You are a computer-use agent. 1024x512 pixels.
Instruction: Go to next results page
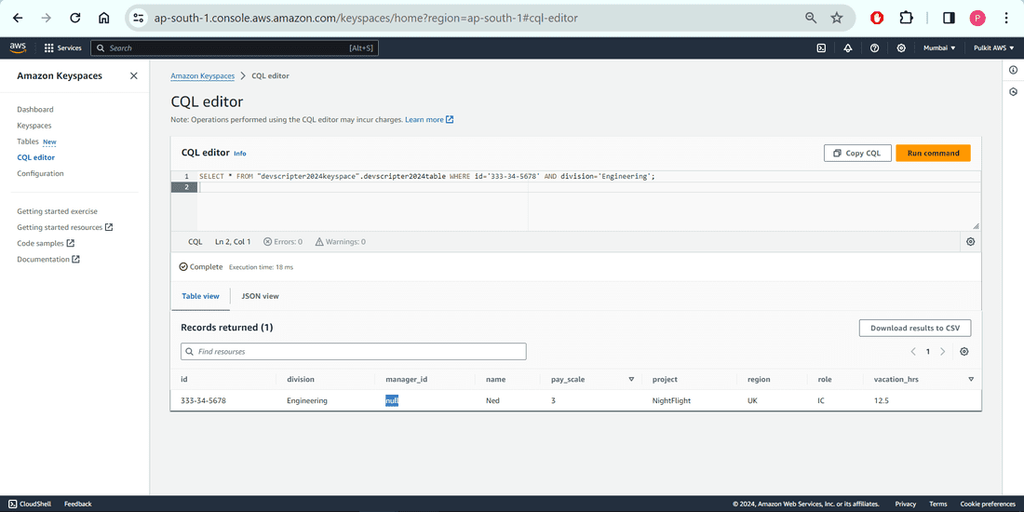(x=942, y=351)
